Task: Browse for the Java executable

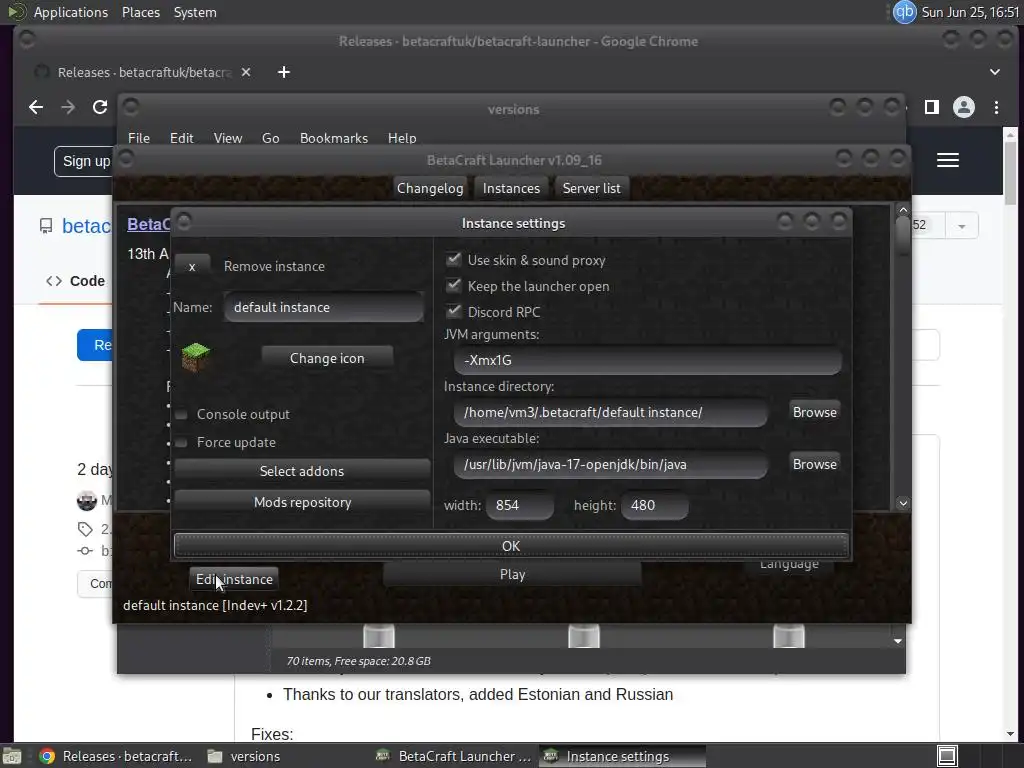Action: [814, 464]
